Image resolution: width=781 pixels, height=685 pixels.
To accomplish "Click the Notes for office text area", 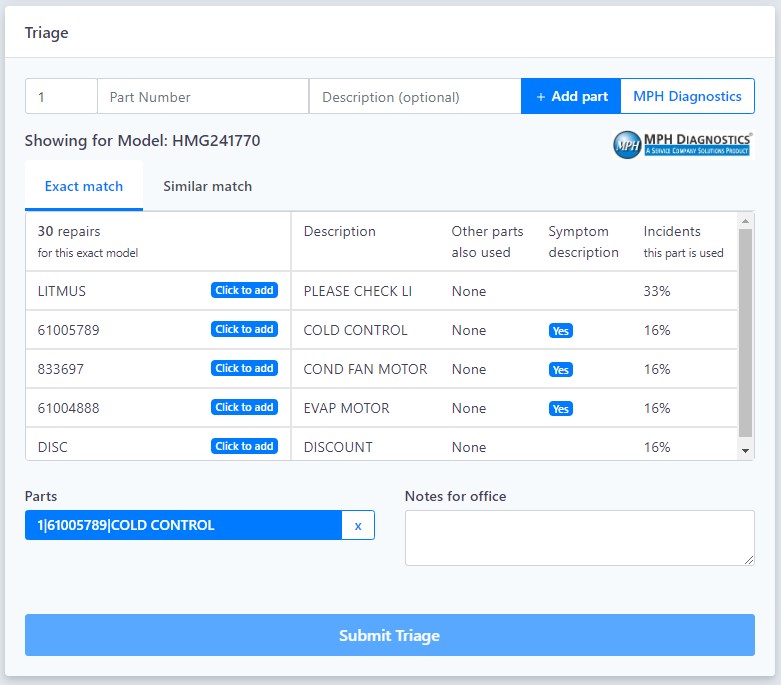I will click(579, 538).
